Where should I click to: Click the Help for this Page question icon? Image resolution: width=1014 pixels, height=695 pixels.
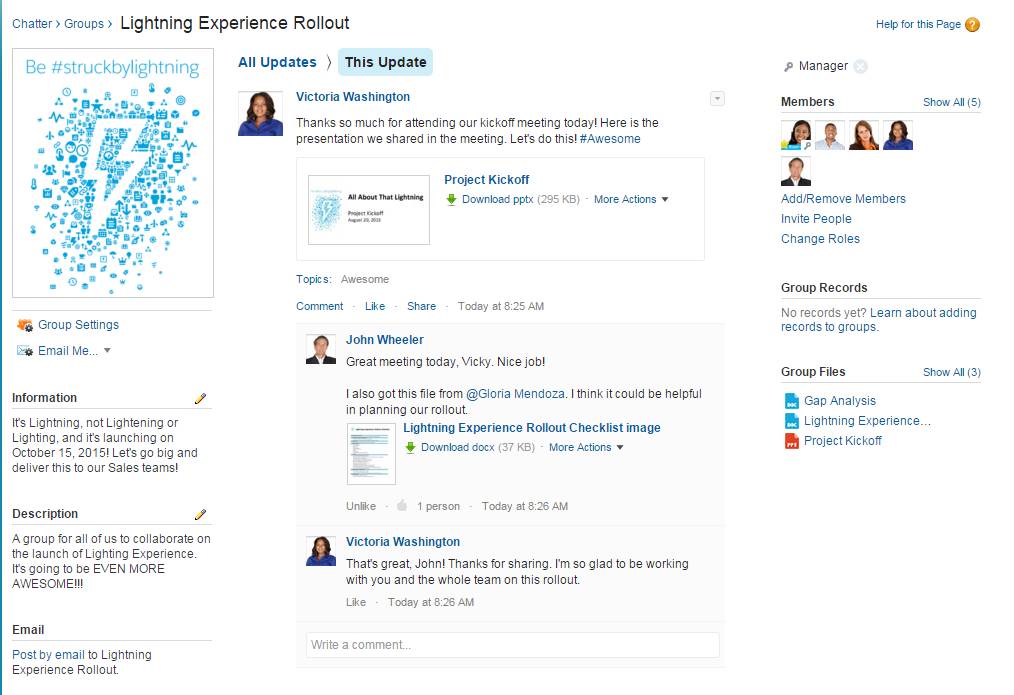[972, 25]
